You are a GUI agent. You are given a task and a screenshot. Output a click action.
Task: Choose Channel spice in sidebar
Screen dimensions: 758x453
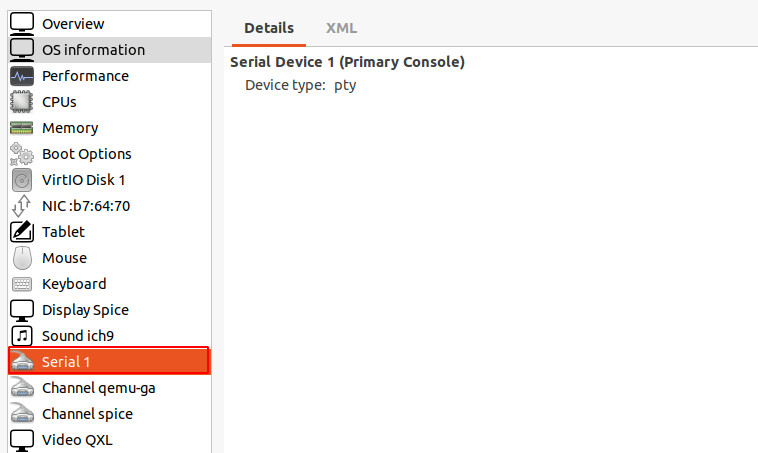click(110, 414)
